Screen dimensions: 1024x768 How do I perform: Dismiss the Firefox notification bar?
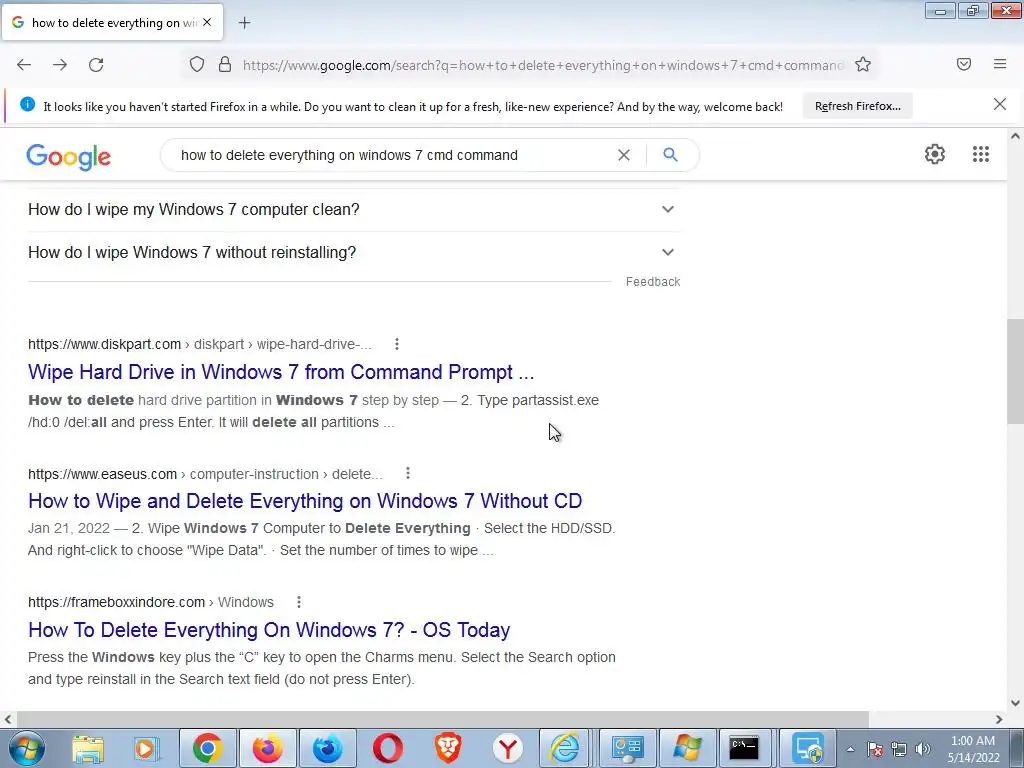(1000, 104)
